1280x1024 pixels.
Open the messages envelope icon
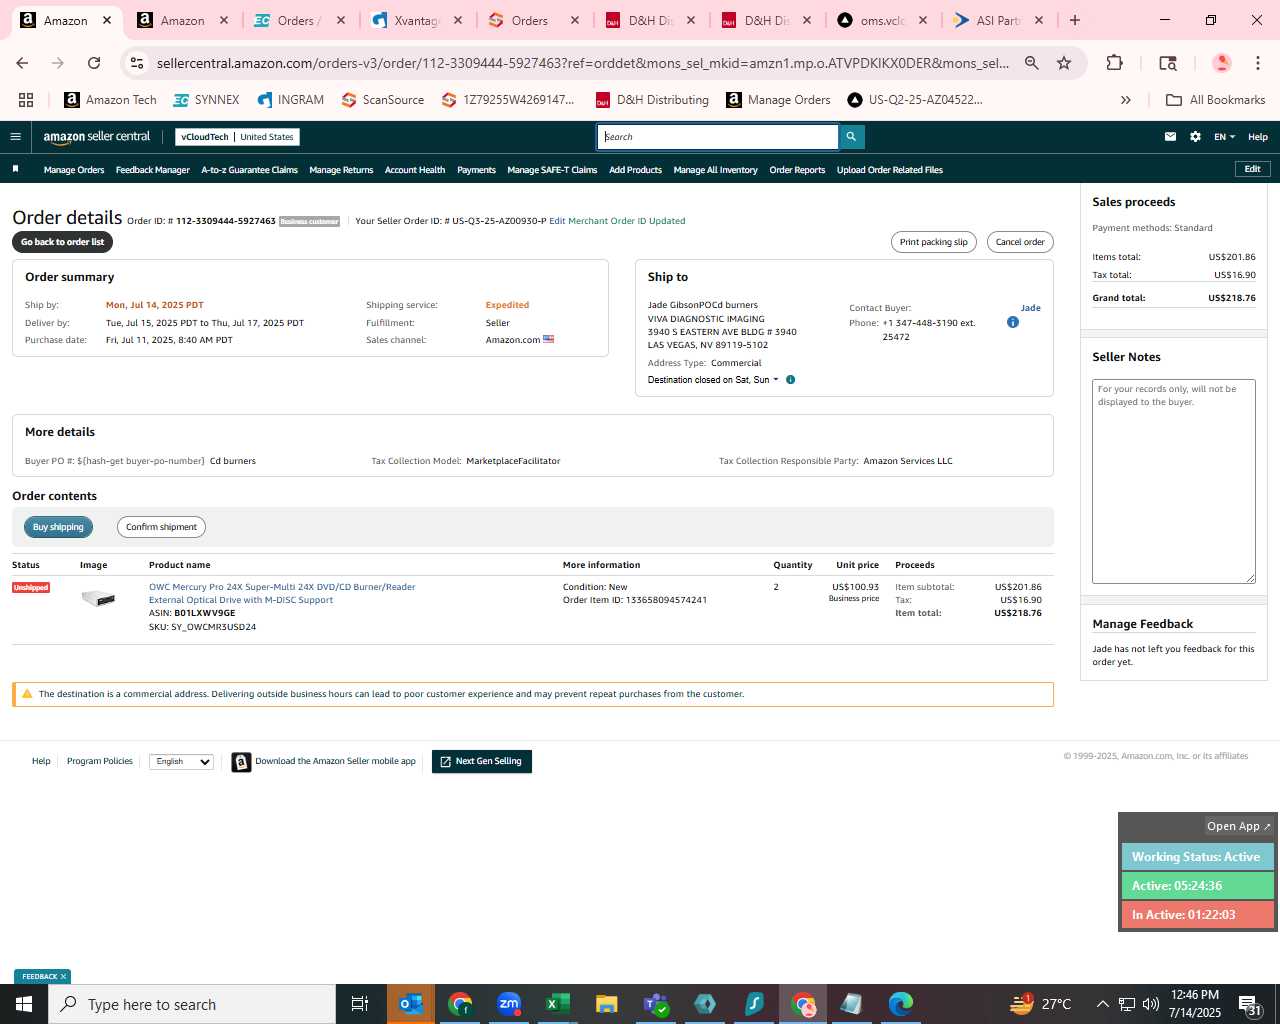coord(1170,137)
